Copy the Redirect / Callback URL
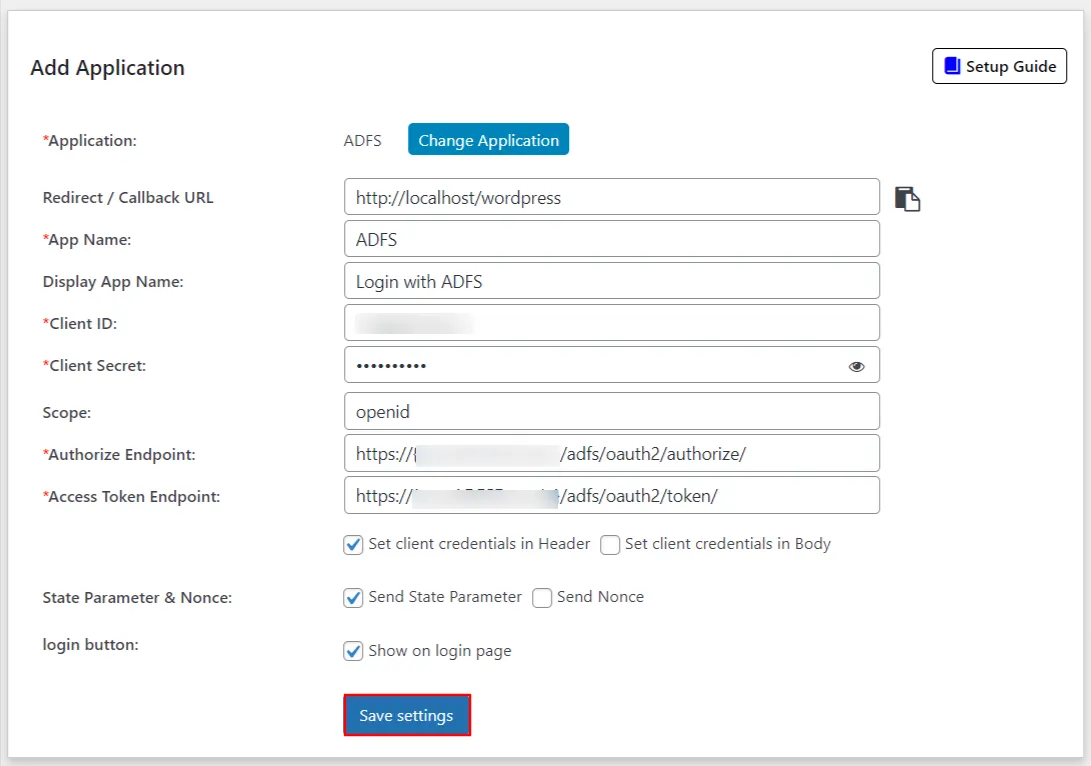This screenshot has height=766, width=1091. [908, 198]
